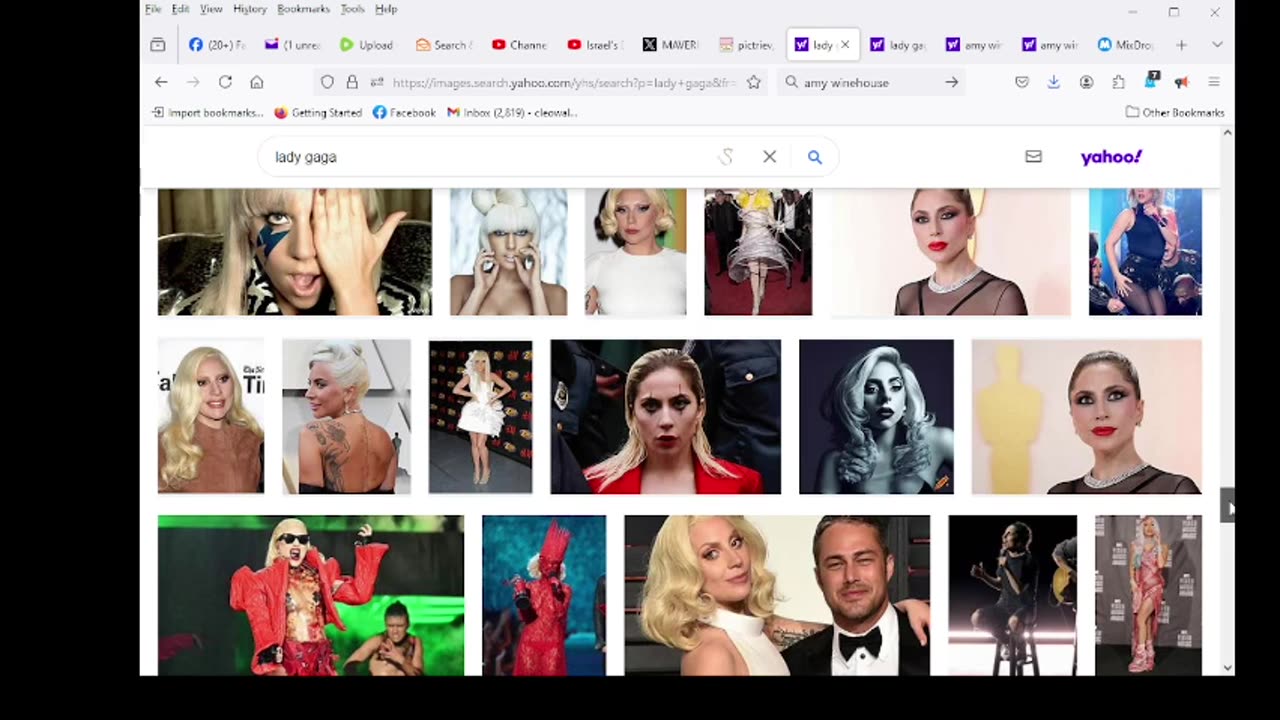Open the File menu

tap(153, 9)
